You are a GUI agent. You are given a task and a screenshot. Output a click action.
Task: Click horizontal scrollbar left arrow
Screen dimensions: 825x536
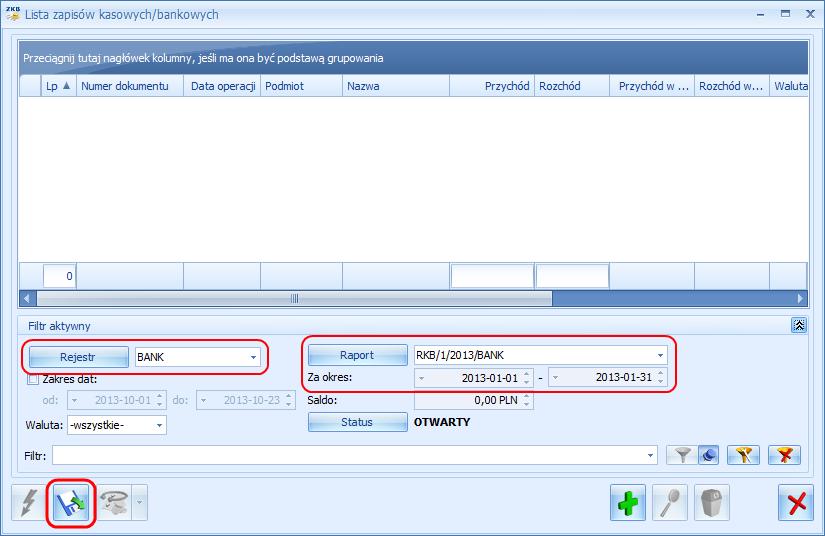click(x=26, y=299)
